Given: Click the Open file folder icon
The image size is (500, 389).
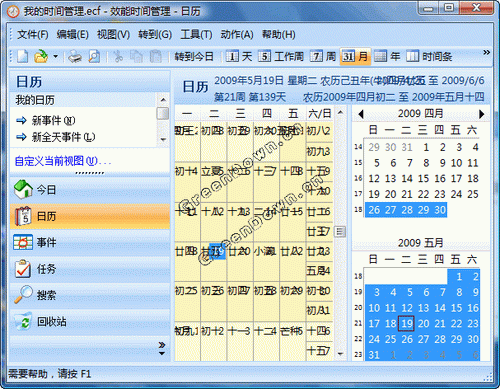Looking at the screenshot, I should 41,56.
